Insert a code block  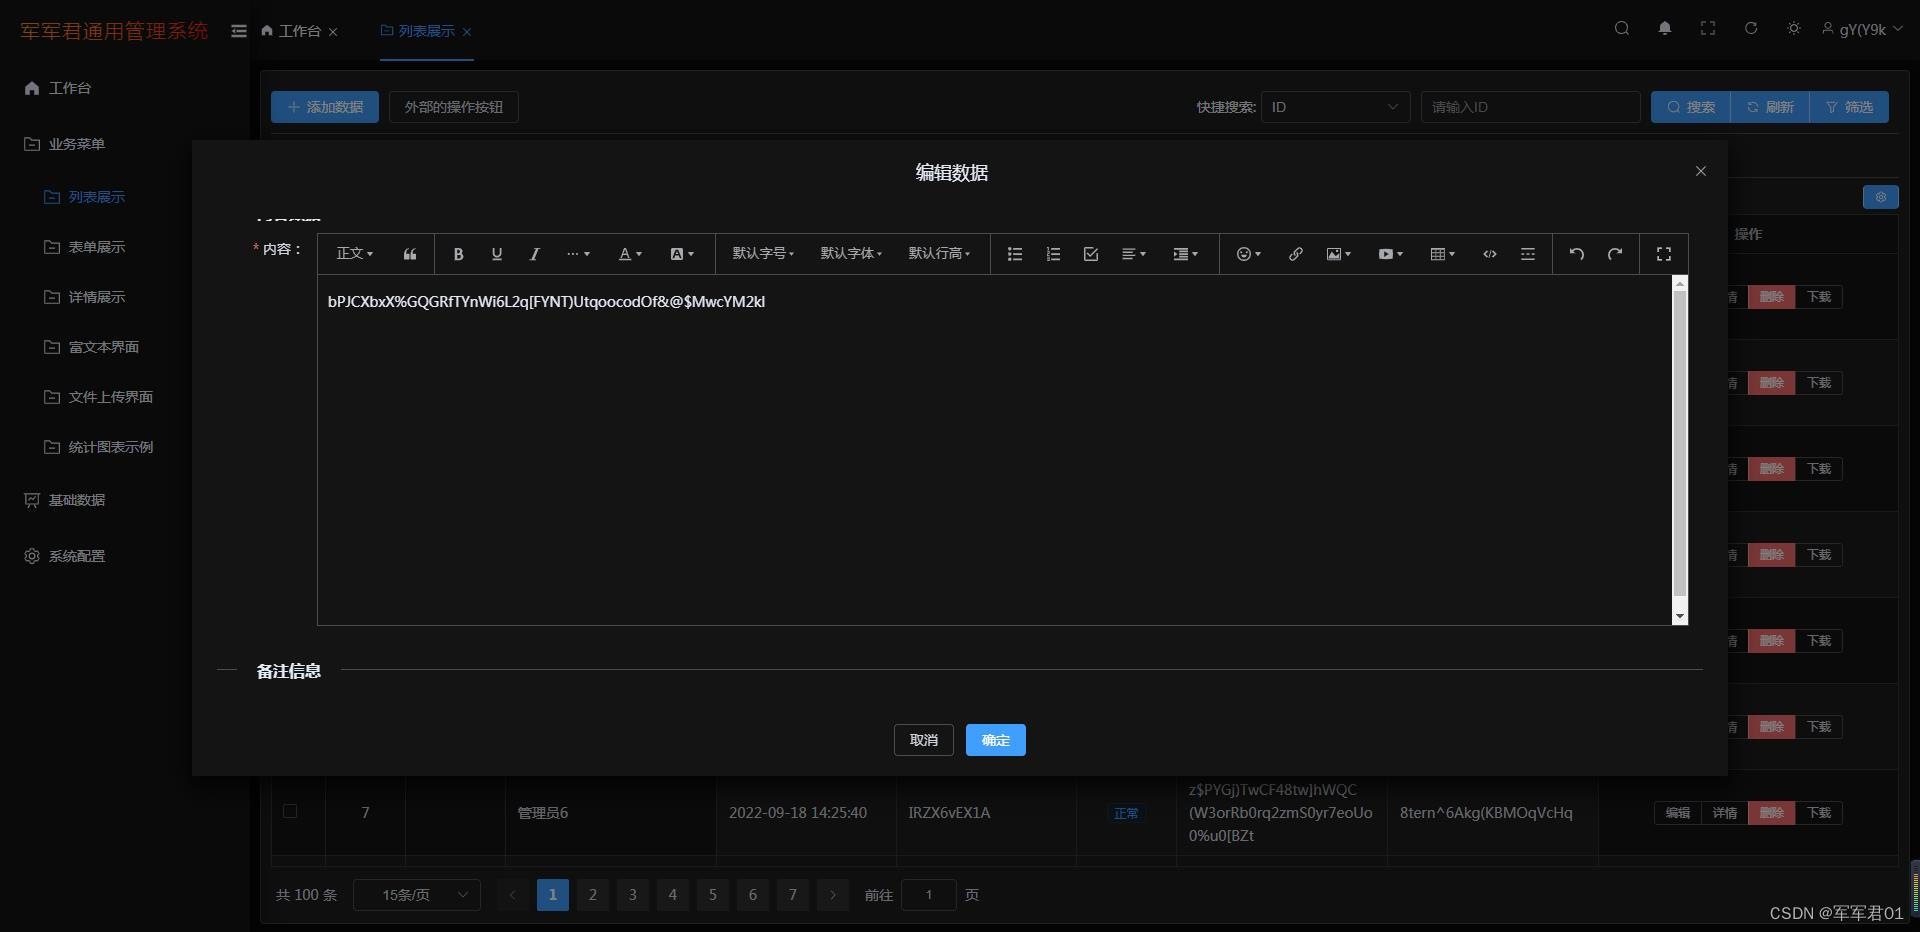tap(1489, 254)
